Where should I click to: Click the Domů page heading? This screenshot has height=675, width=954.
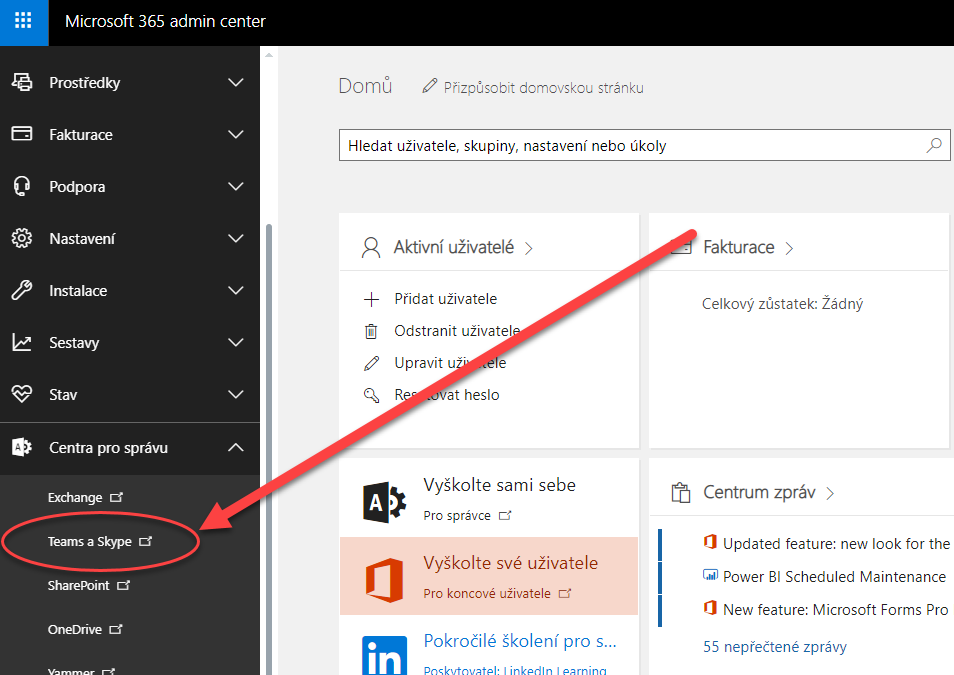365,86
